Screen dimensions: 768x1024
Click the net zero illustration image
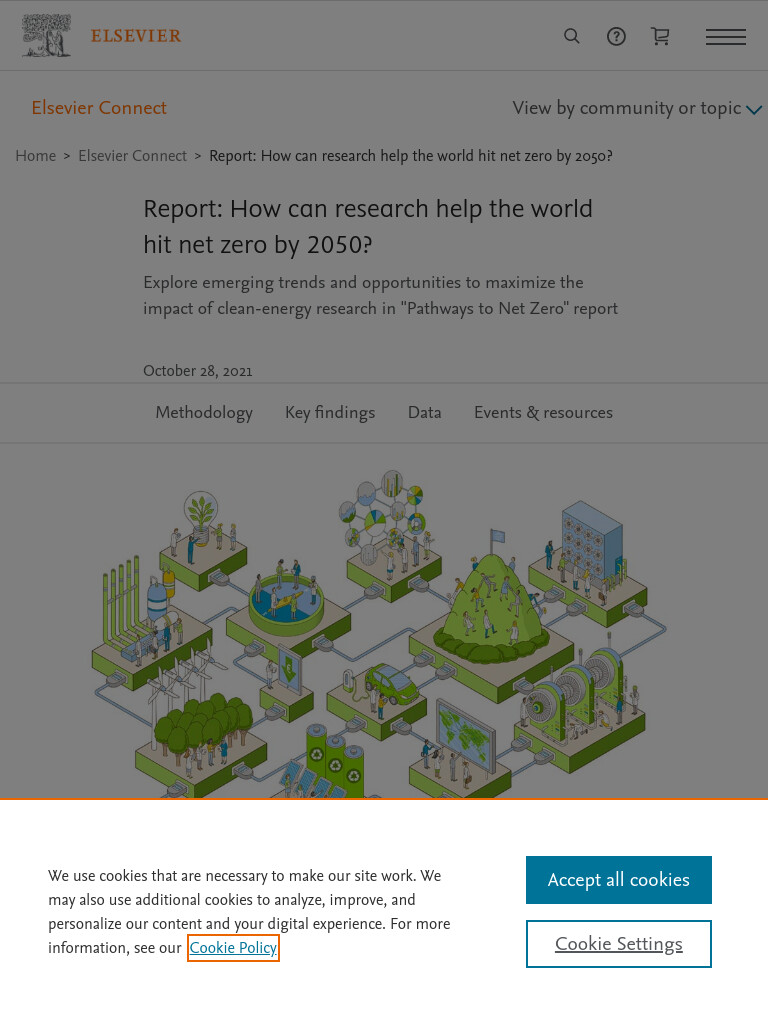coord(379,632)
